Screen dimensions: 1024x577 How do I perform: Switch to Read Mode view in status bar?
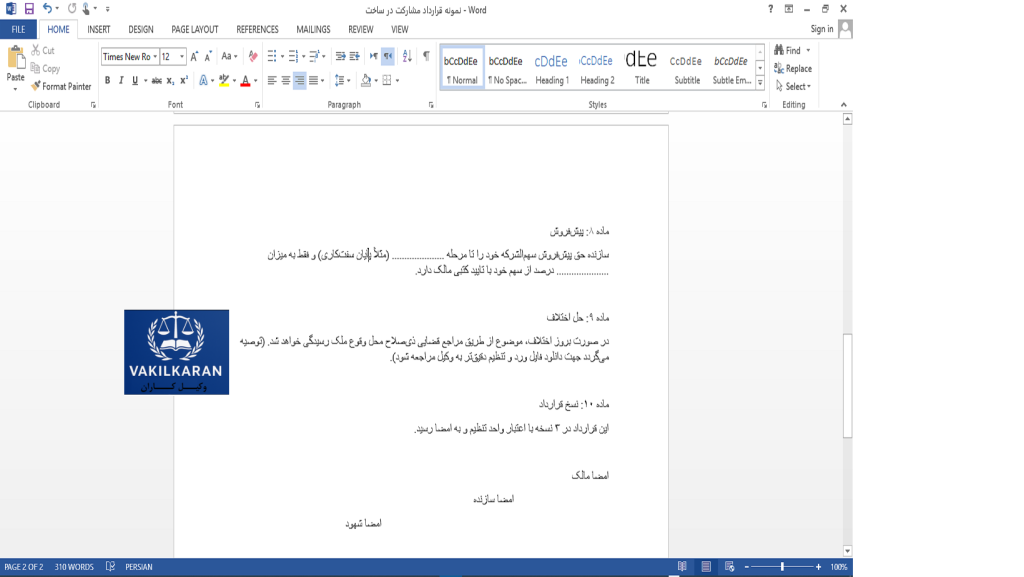(684, 565)
